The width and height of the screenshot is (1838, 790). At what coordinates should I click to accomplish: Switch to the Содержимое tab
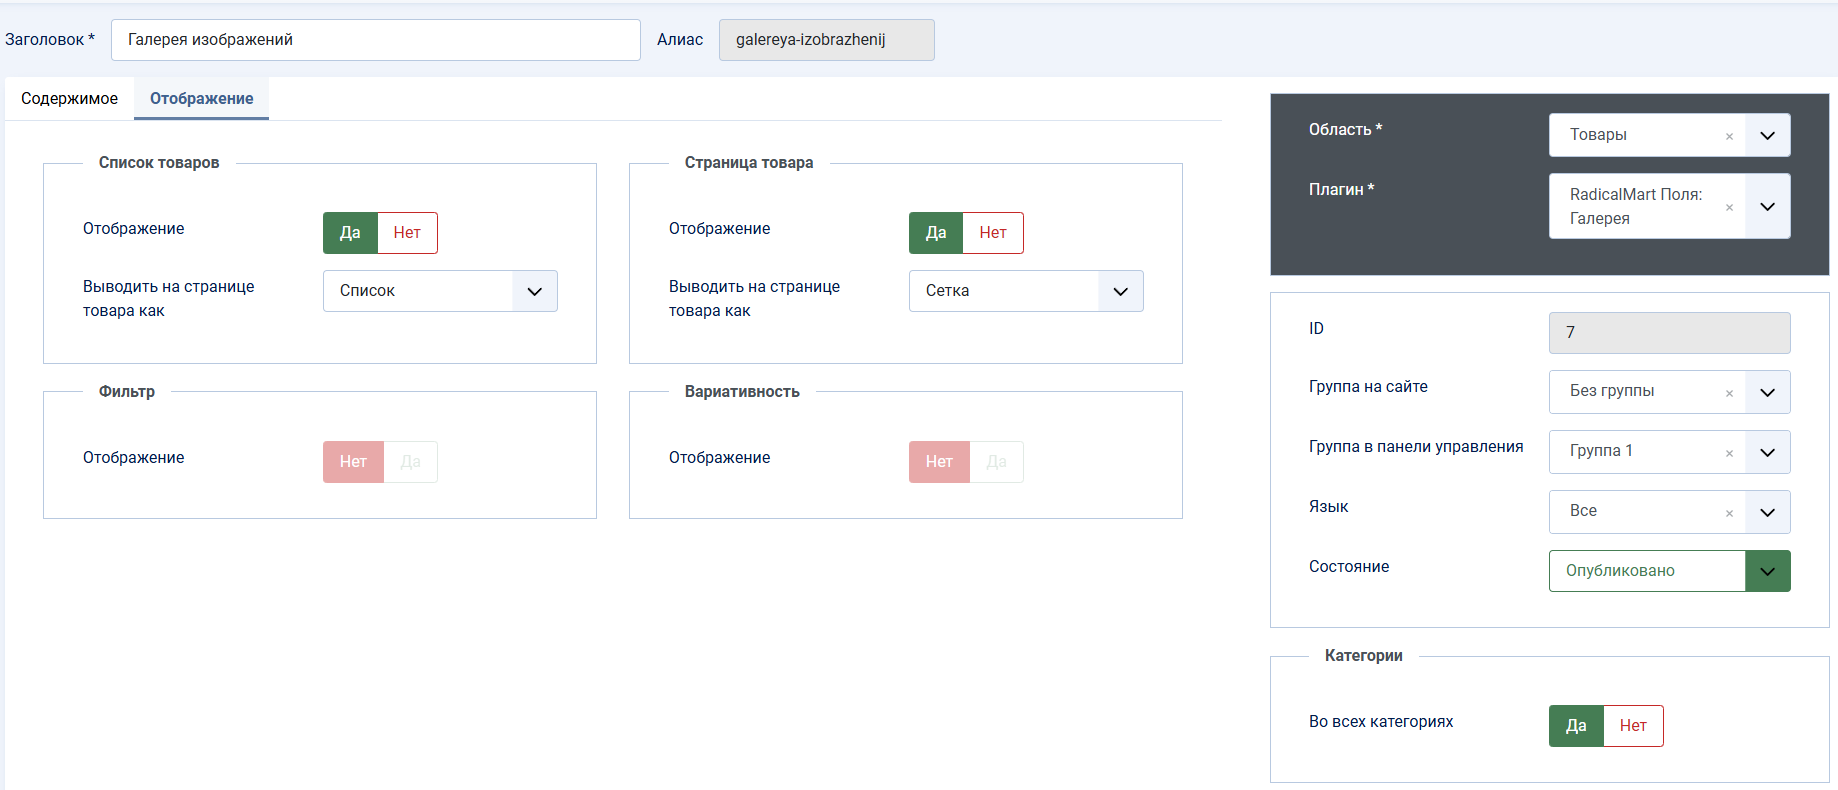(69, 99)
